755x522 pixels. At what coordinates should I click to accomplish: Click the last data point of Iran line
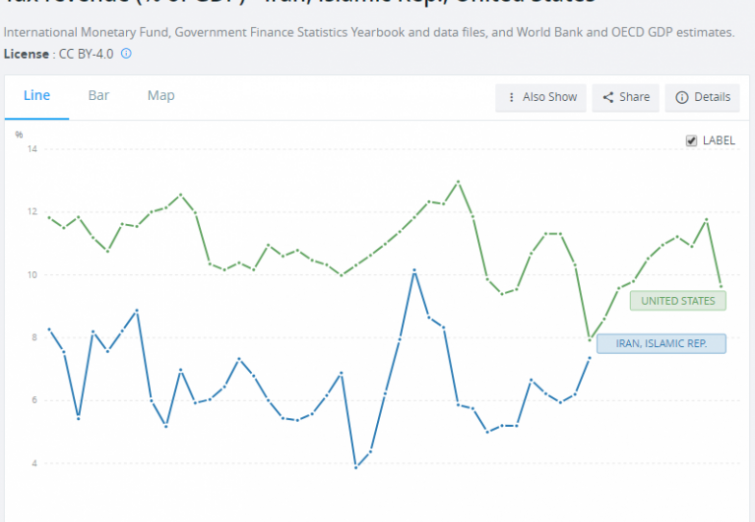[590, 357]
